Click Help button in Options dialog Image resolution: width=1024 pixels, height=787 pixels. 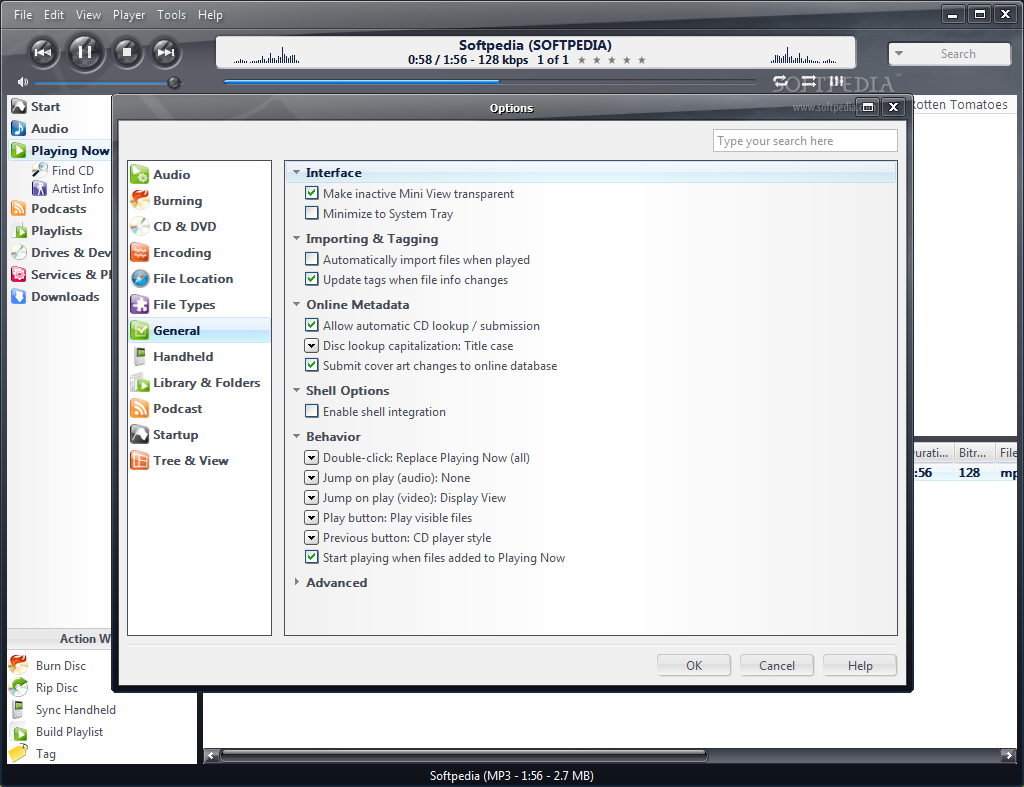click(859, 666)
